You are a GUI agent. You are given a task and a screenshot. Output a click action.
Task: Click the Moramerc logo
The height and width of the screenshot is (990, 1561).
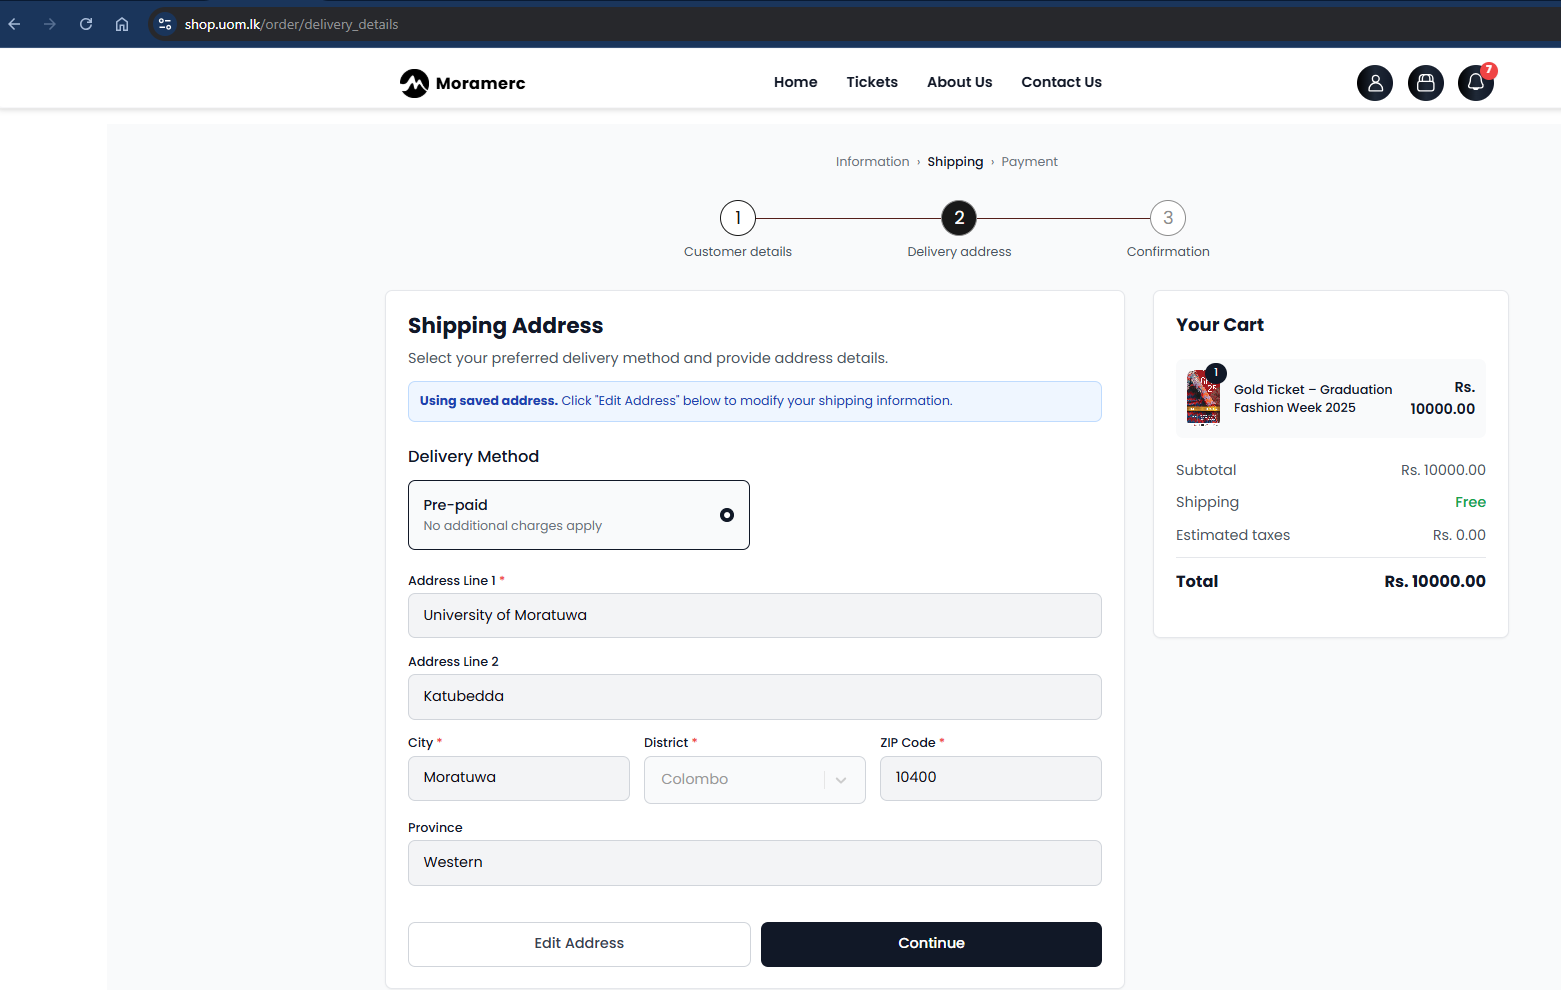(x=463, y=83)
